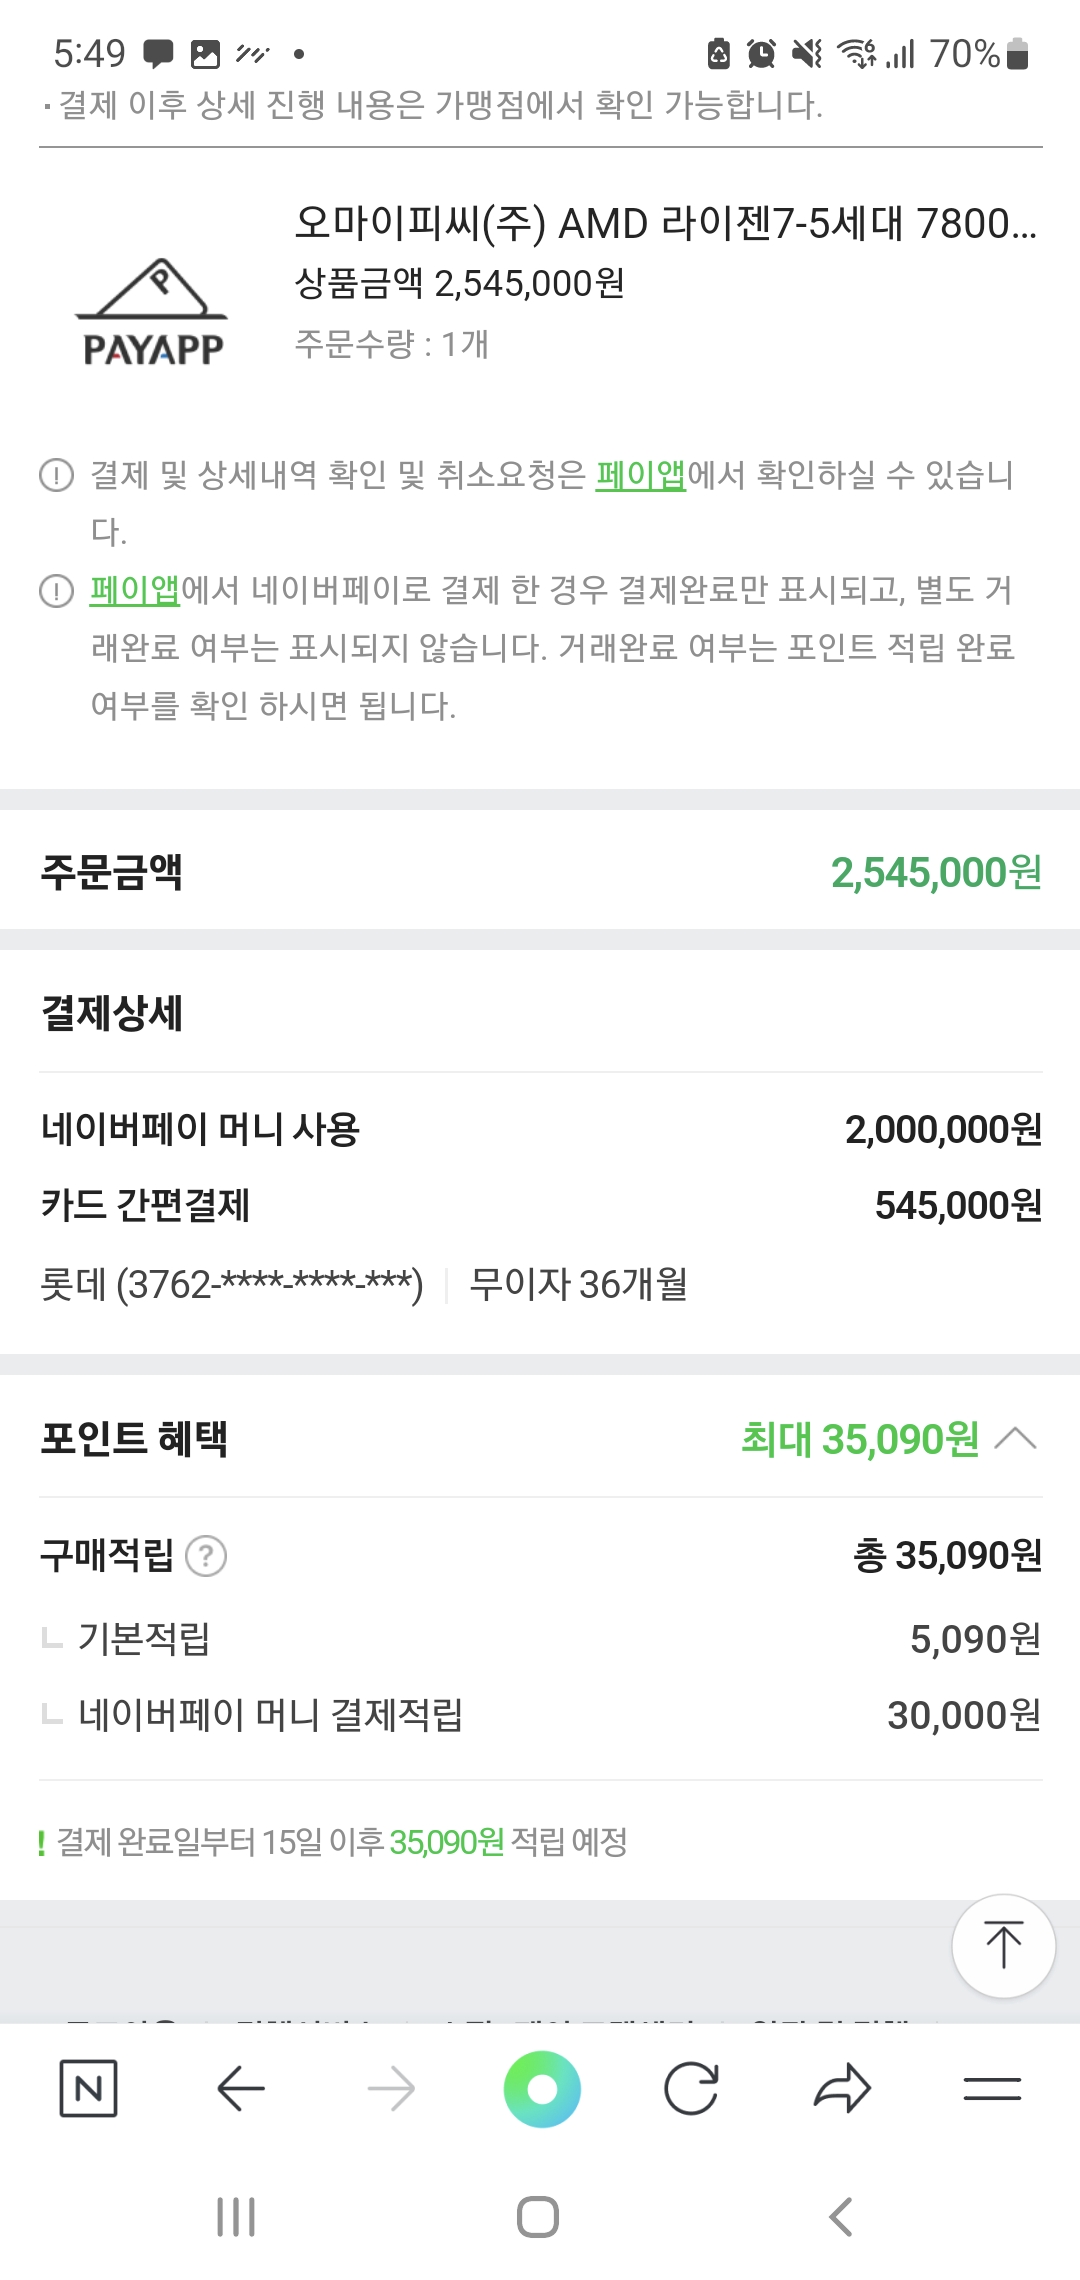Screen dimensions: 1080x2280
Task: Collapse the 포인트 혜택 section chevron
Action: [1017, 1439]
